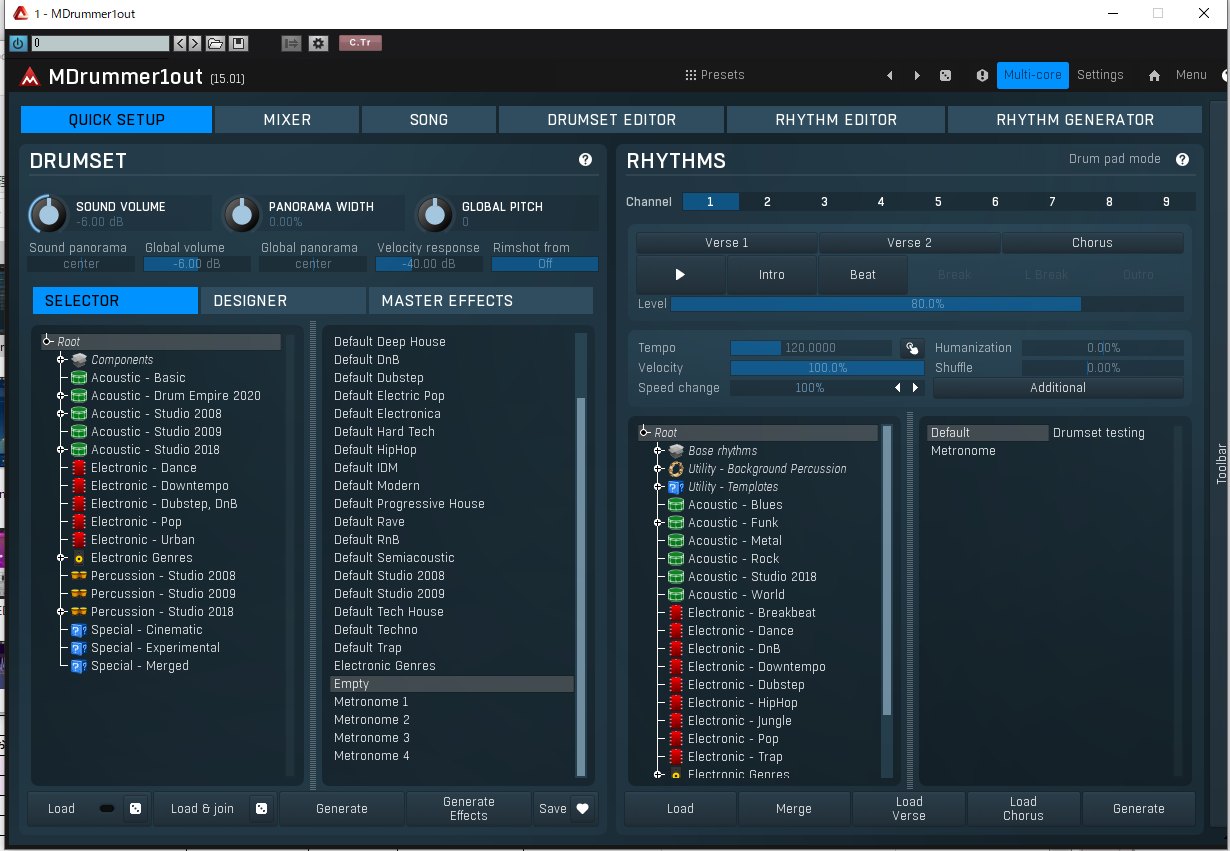Click the dice beside Load & join
The width and height of the screenshot is (1230, 851).
261,809
